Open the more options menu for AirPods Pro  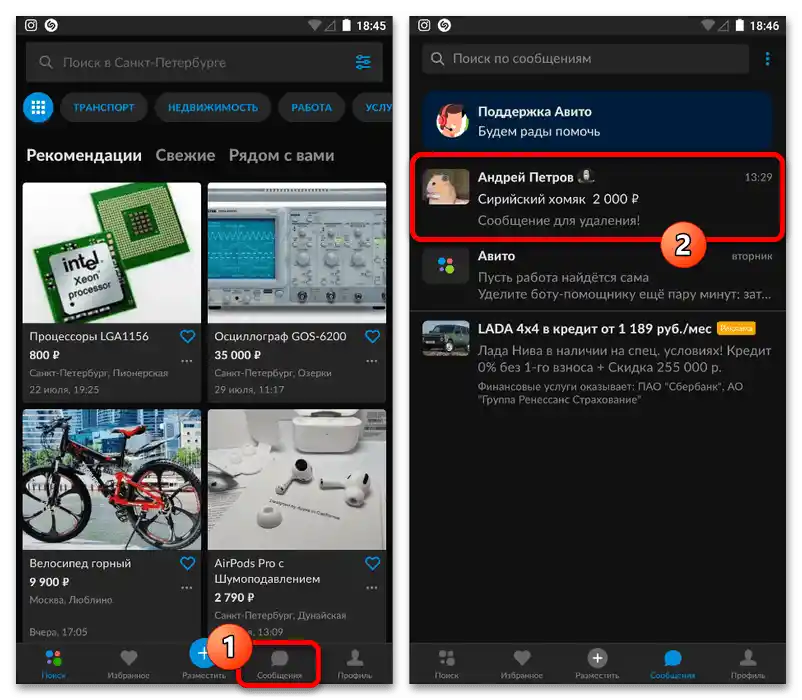click(372, 588)
